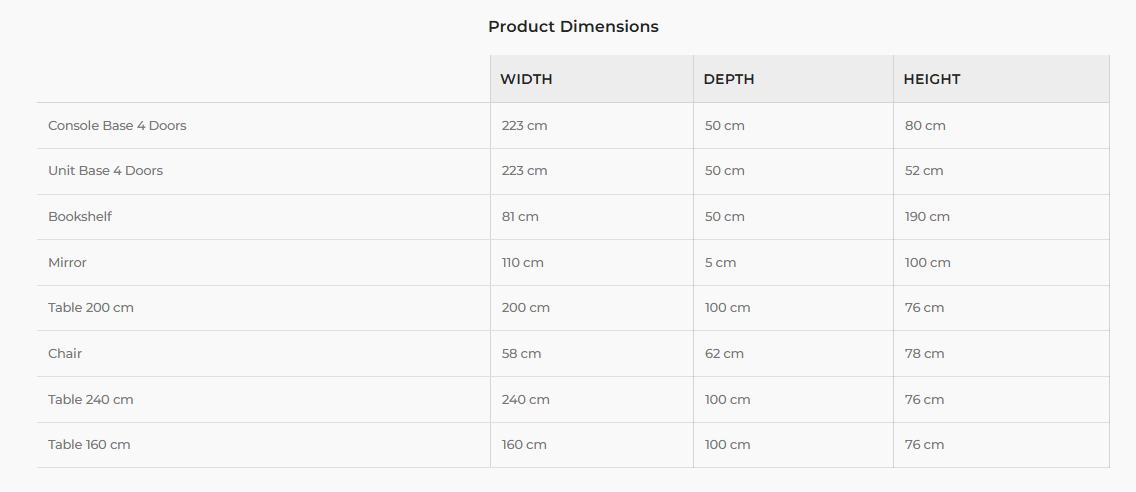Select the Mirror depth cell 5 cm
The image size is (1136, 492).
click(x=793, y=262)
